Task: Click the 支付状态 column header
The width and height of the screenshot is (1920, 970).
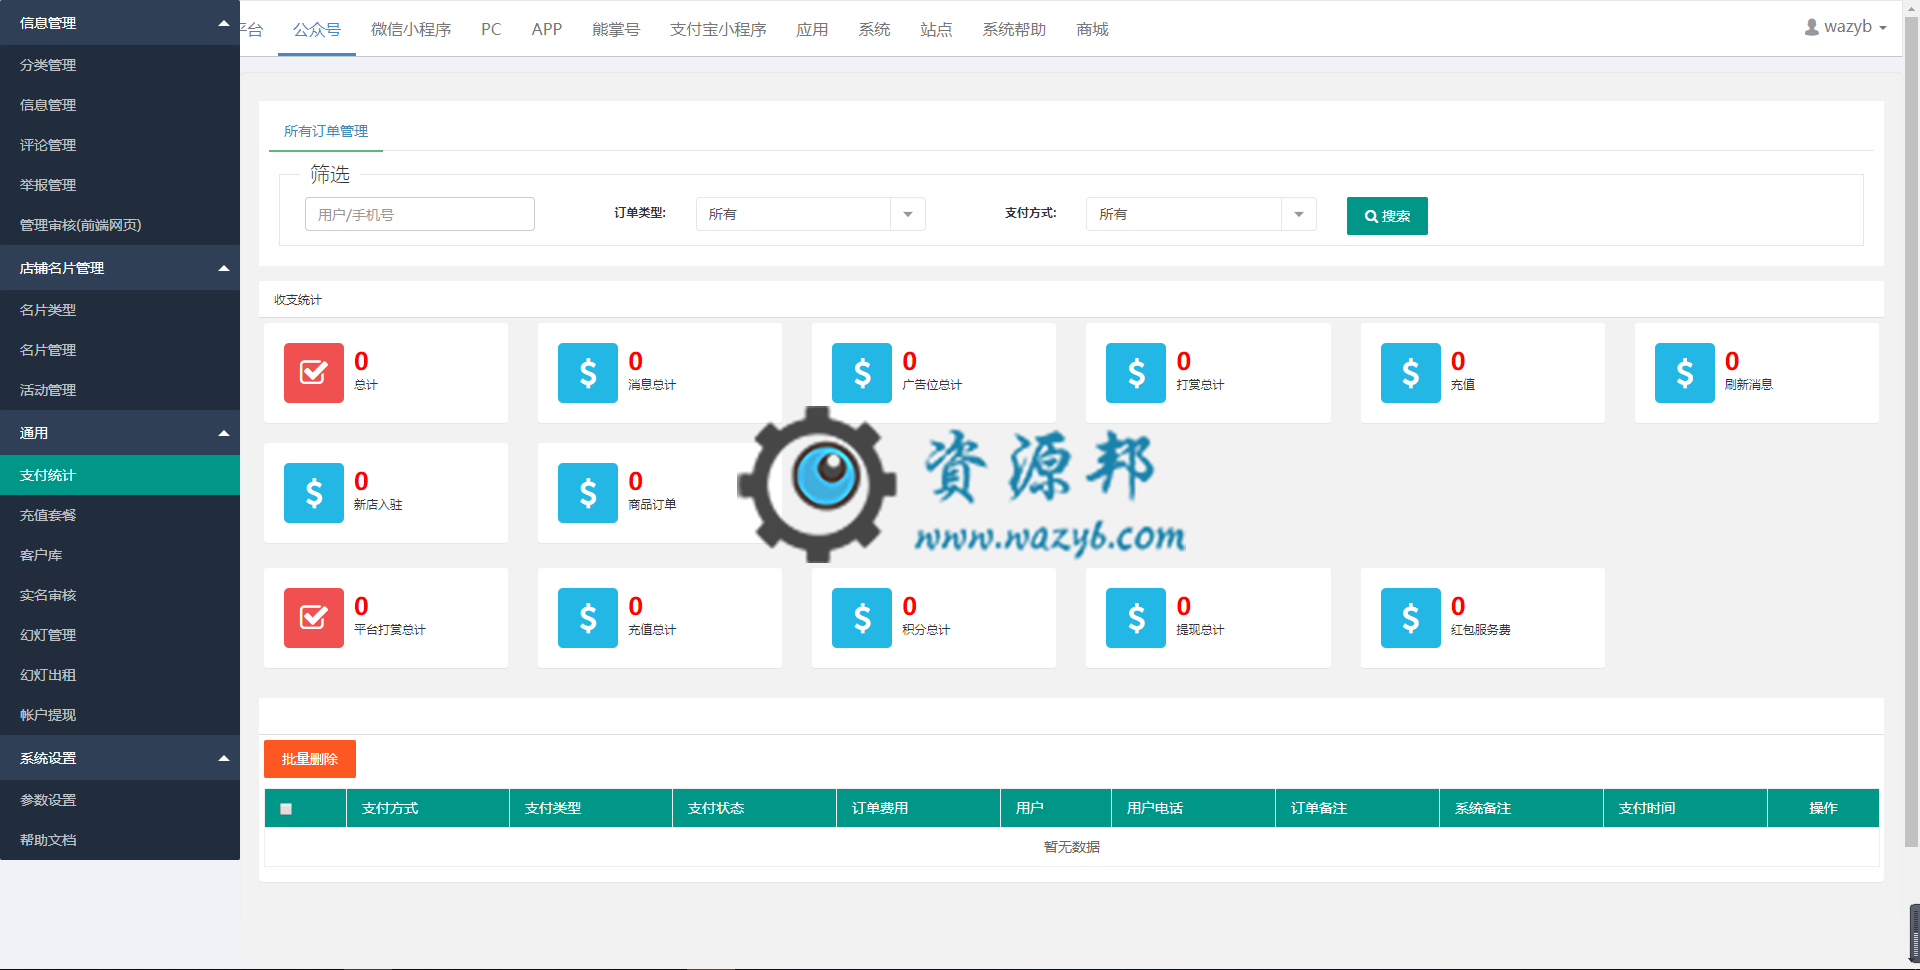Action: [x=754, y=808]
